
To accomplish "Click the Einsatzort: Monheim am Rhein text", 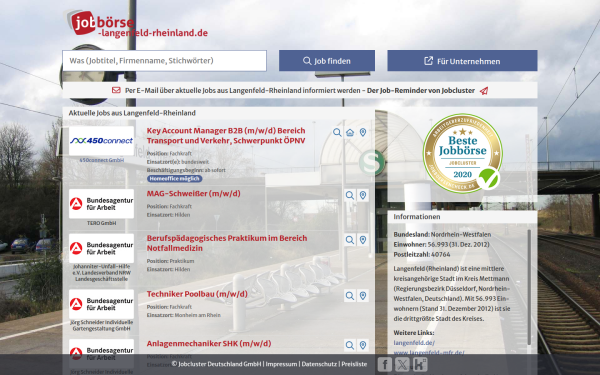I will tap(184, 315).
